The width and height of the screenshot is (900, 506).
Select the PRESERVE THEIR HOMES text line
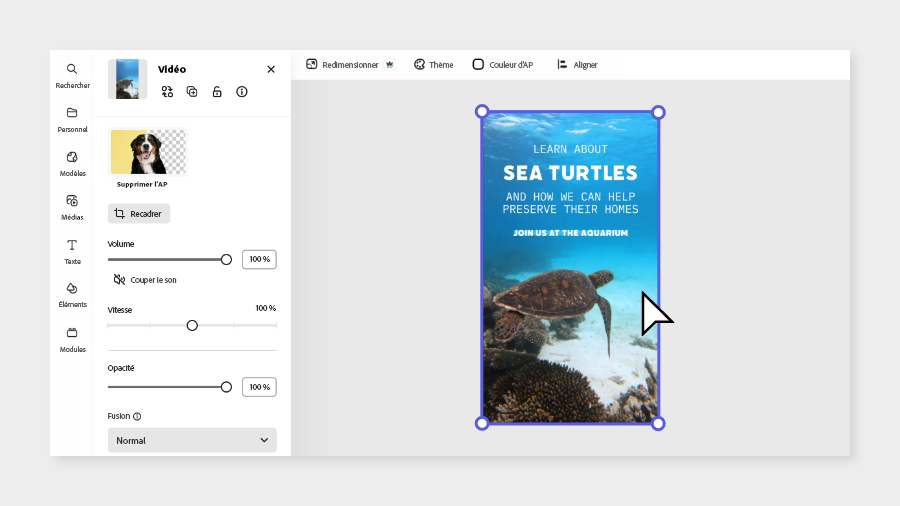click(571, 209)
